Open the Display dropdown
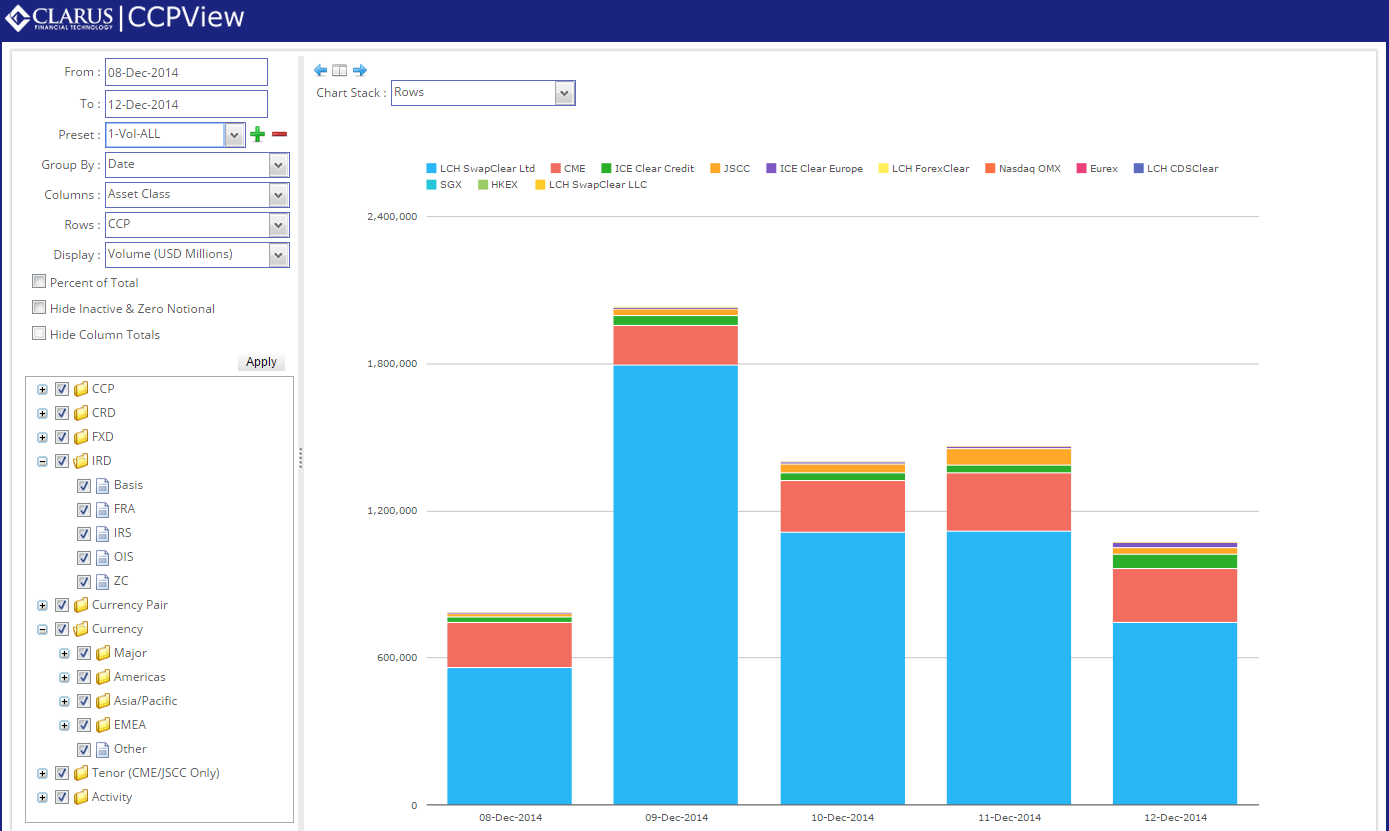 tap(279, 255)
